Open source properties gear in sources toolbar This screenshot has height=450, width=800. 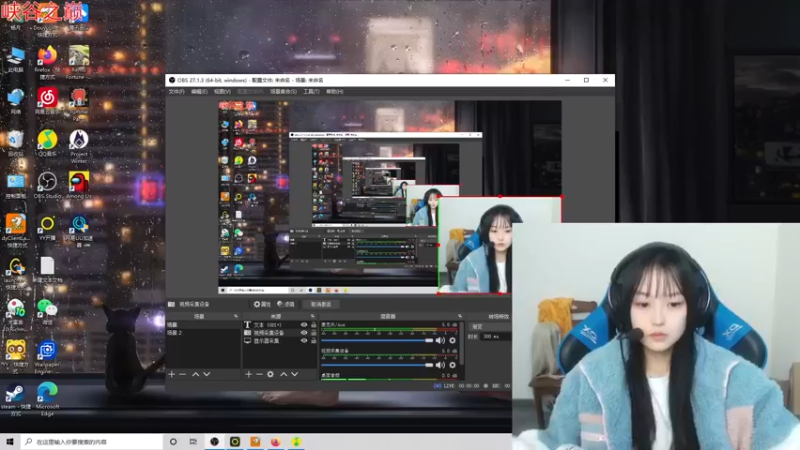pos(270,374)
